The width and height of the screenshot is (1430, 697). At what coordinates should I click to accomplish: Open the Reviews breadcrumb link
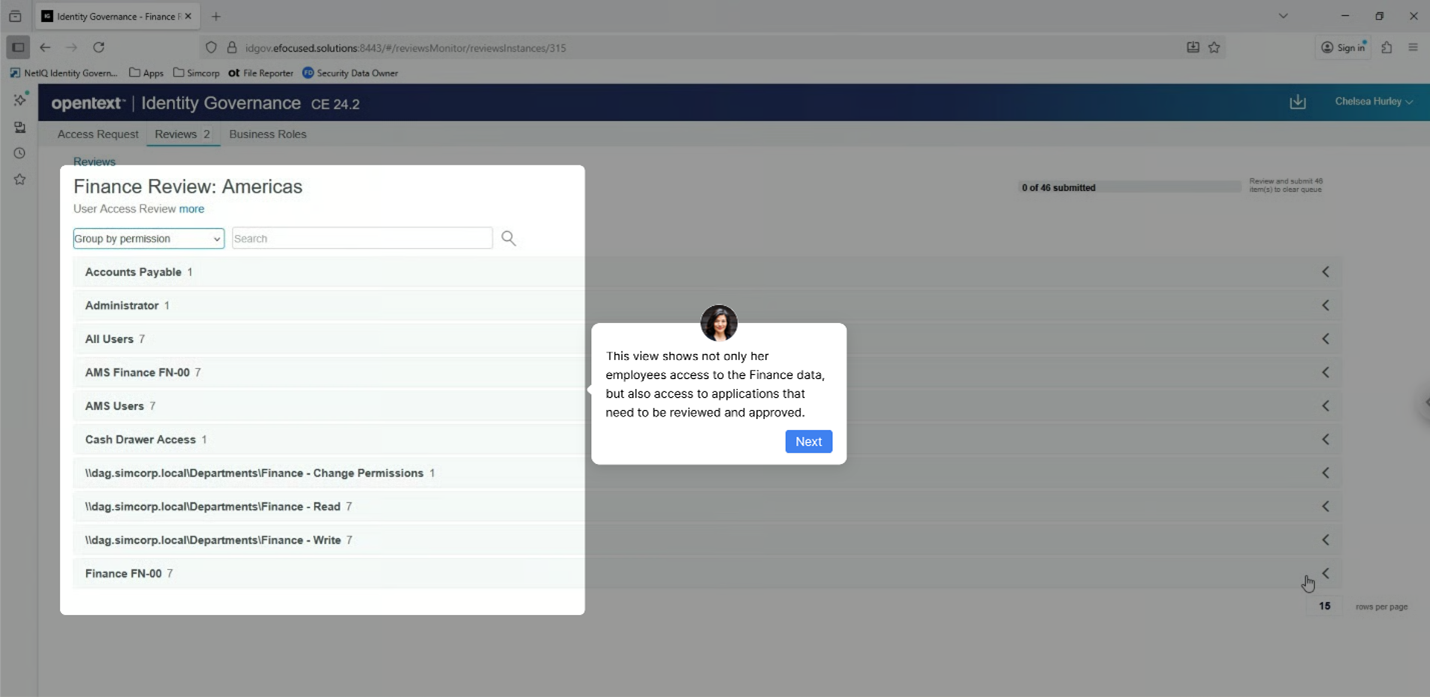pyautogui.click(x=94, y=162)
